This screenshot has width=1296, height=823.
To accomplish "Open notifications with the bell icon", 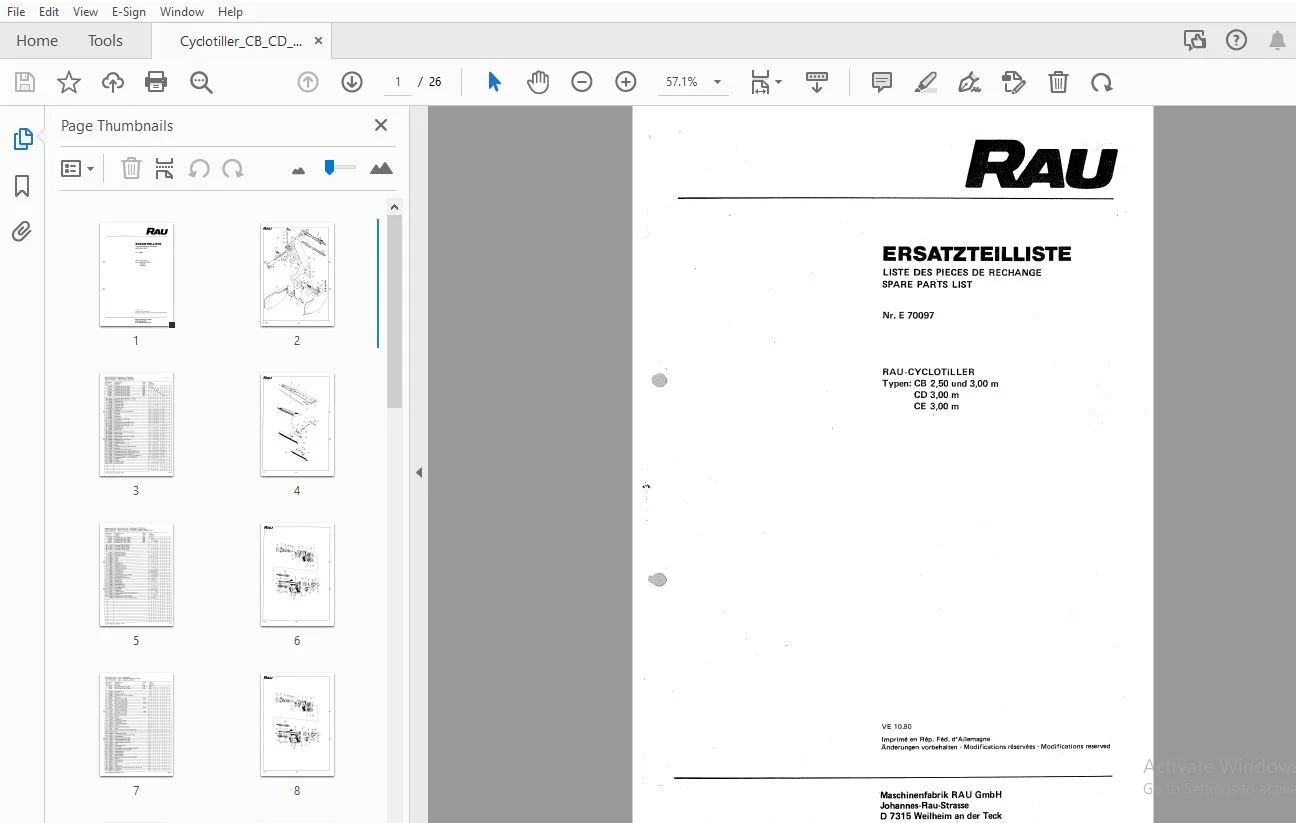I will pyautogui.click(x=1277, y=40).
